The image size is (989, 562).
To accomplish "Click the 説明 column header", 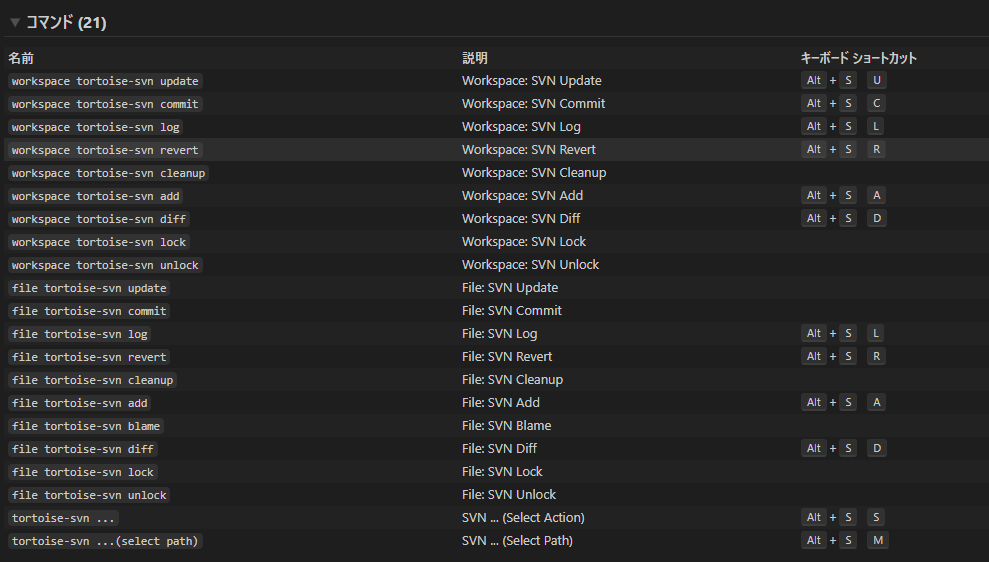I will pyautogui.click(x=475, y=58).
